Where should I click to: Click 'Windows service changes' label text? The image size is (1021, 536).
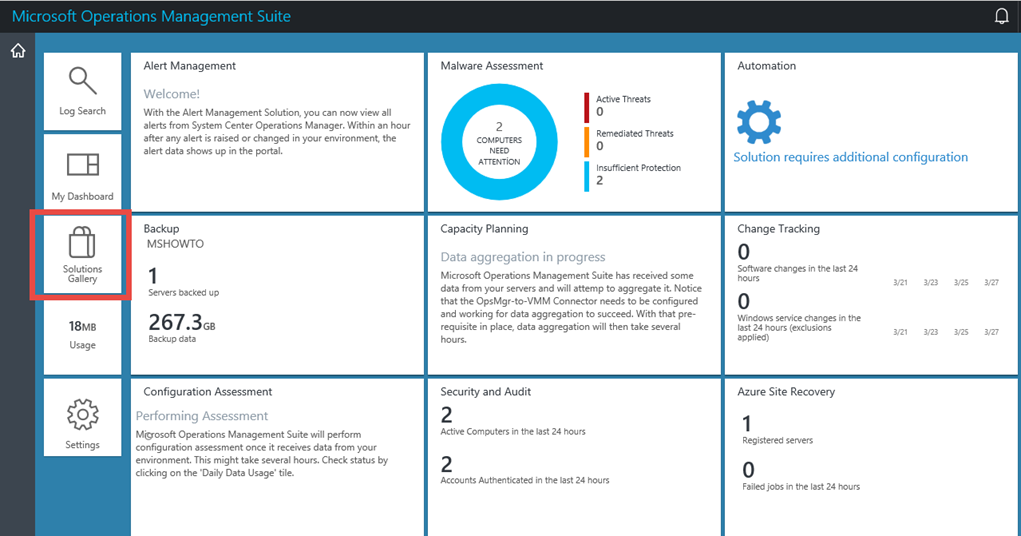(799, 328)
